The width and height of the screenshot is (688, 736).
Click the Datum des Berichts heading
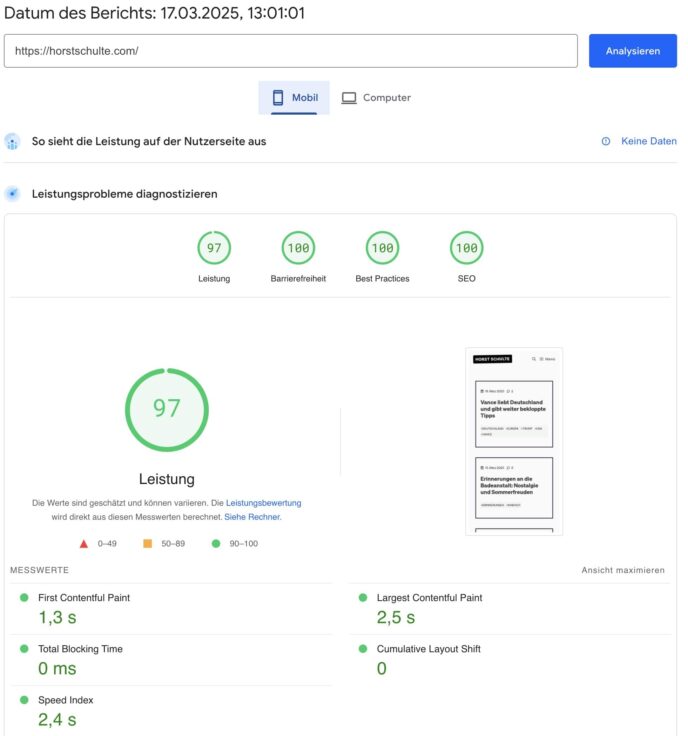[154, 13]
